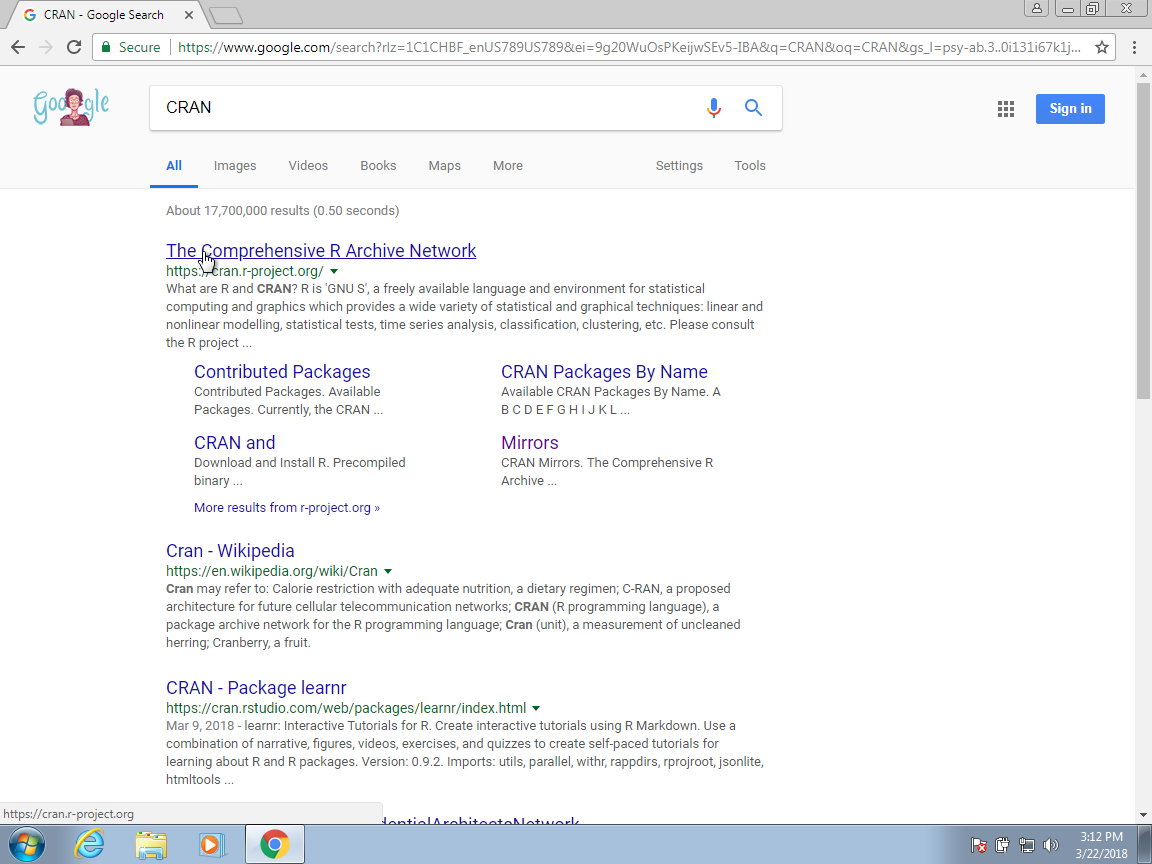Image resolution: width=1152 pixels, height=864 pixels.
Task: Switch to the Images tab
Action: [235, 166]
